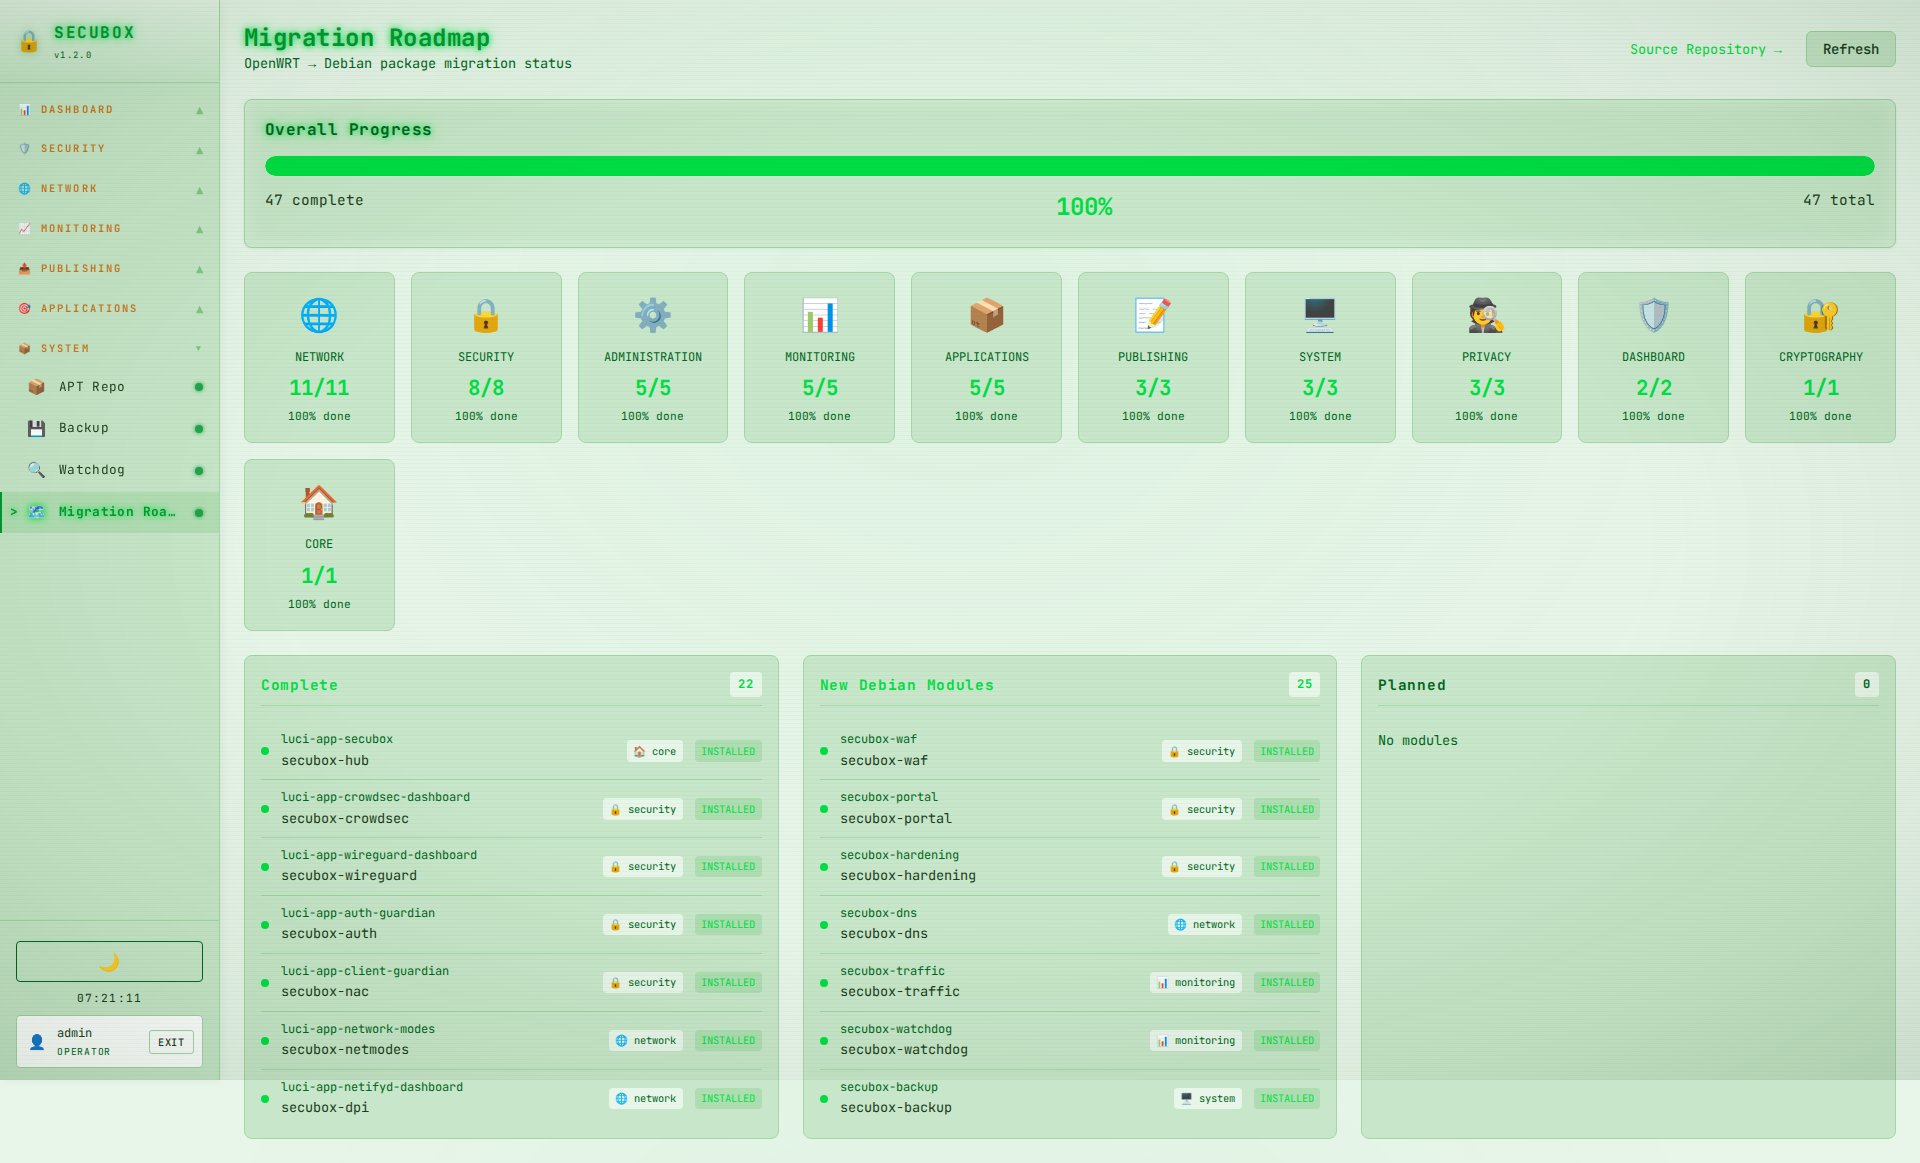The height and width of the screenshot is (1163, 1920).
Task: Click the Network globe category icon
Action: point(319,316)
